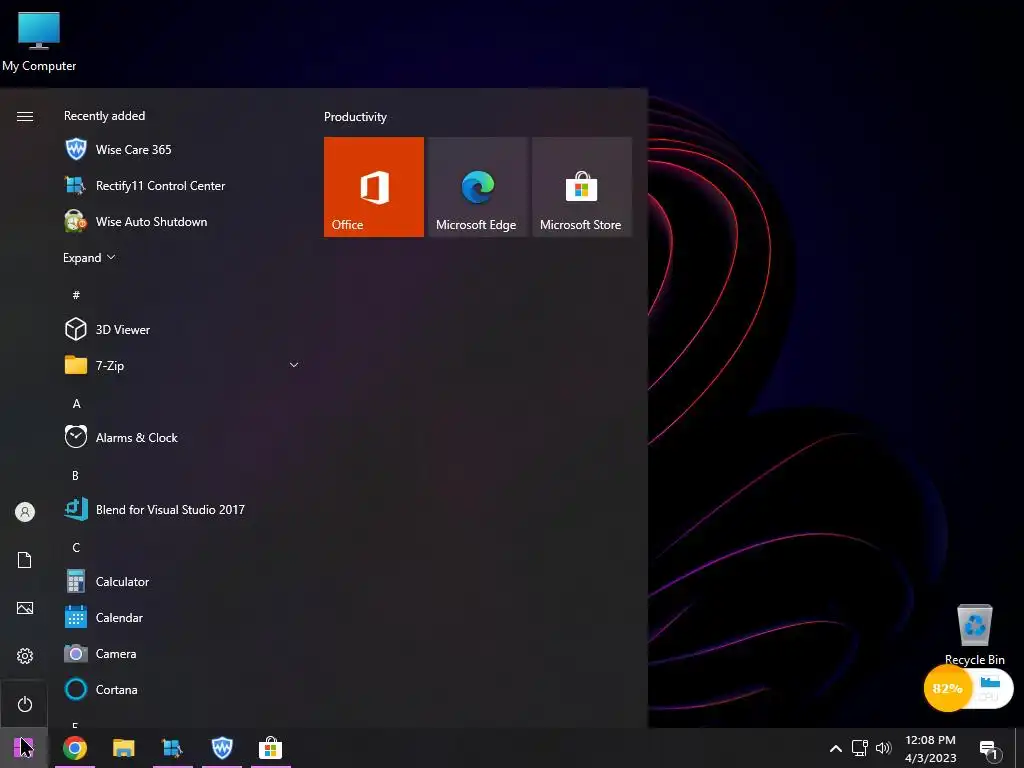Screen dimensions: 1024x768
Task: Open File Explorer from the taskbar
Action: (x=123, y=748)
